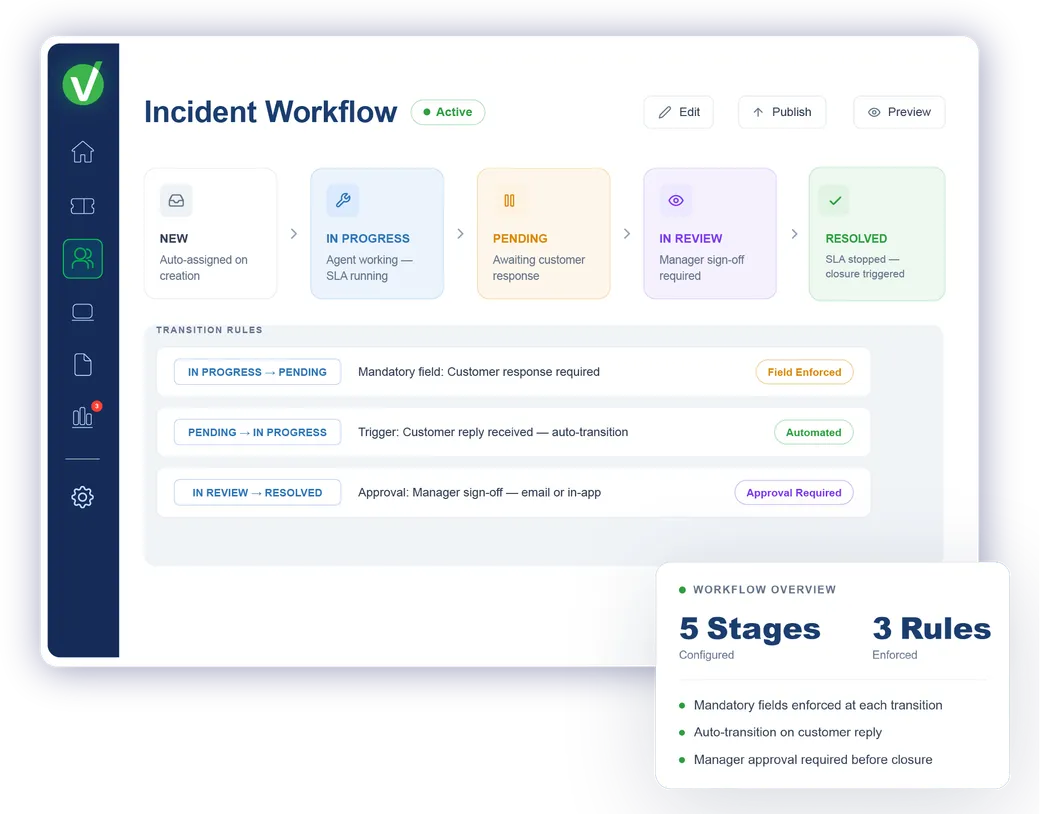The height and width of the screenshot is (814, 1040).
Task: Click the WORKFLOW OVERVIEW heading
Action: coord(764,590)
